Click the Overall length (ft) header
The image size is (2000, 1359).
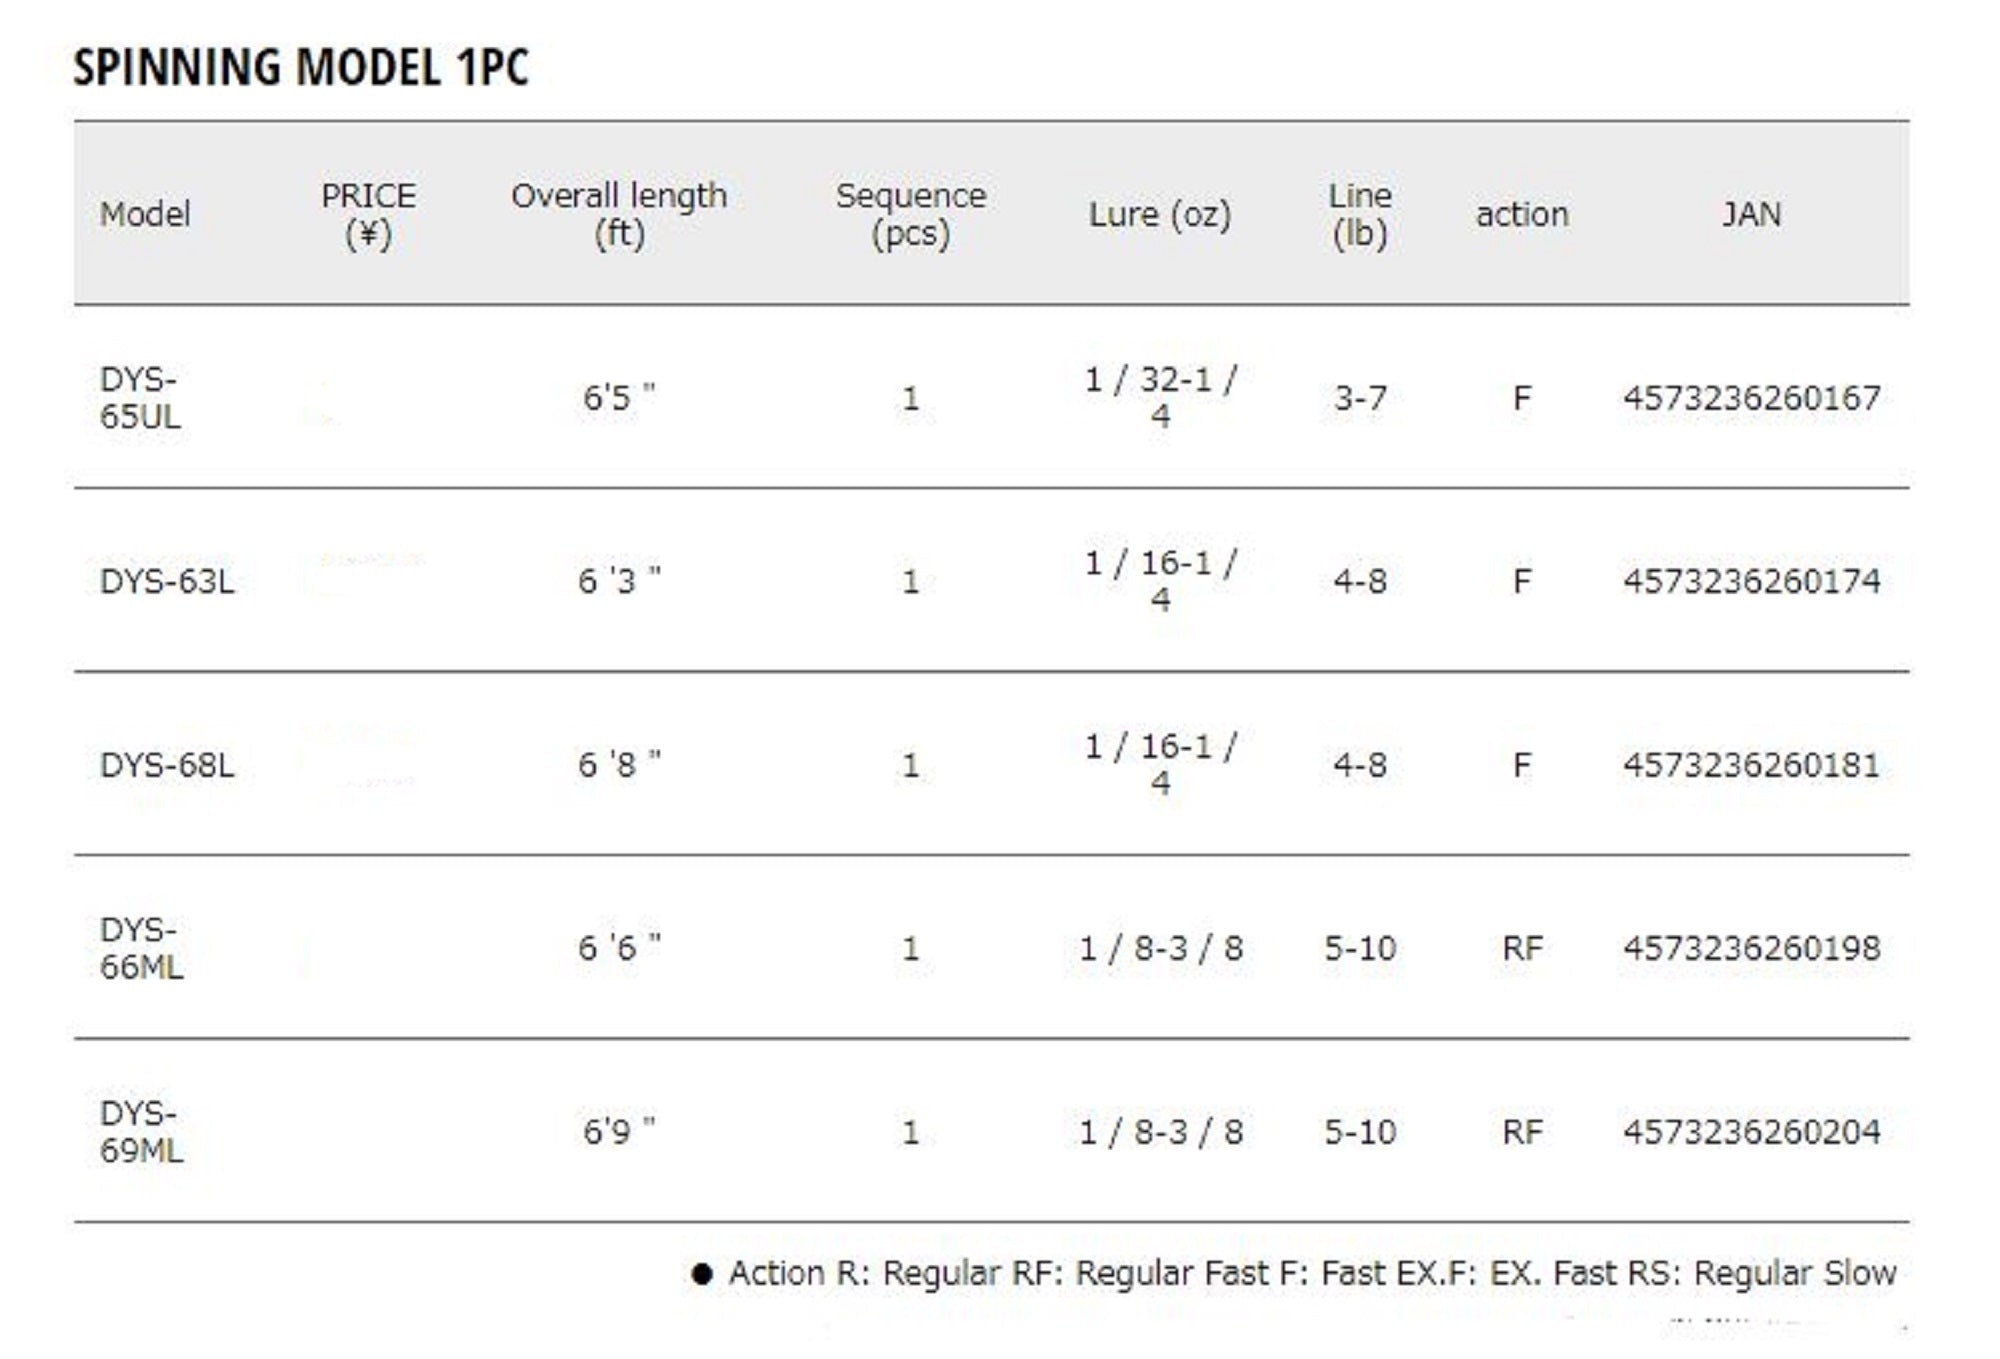click(x=619, y=214)
